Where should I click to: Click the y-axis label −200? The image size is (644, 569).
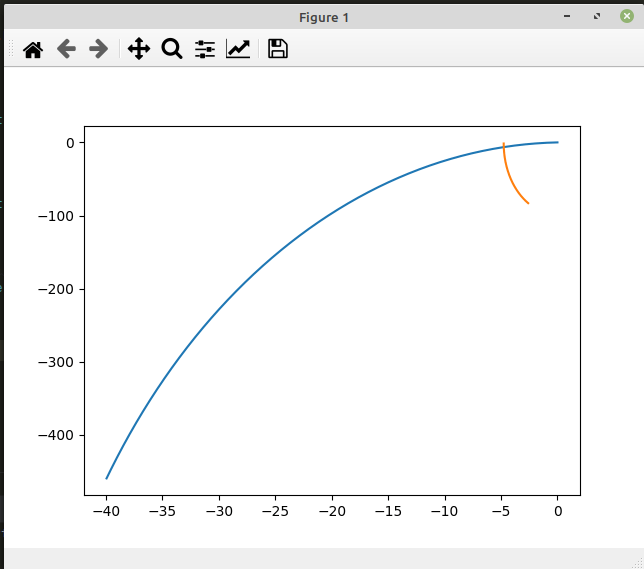tap(56, 289)
